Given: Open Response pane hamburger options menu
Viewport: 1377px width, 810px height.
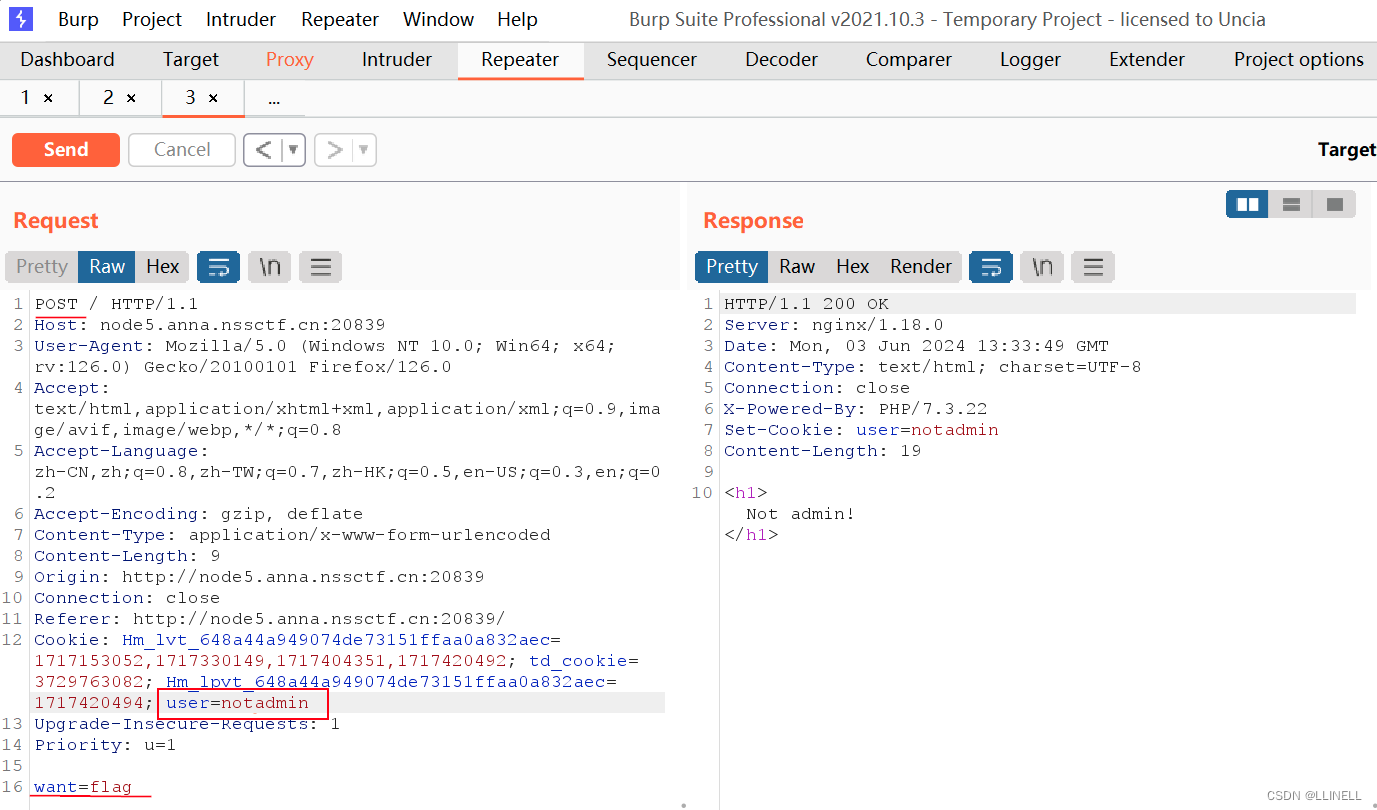Looking at the screenshot, I should click(x=1093, y=266).
